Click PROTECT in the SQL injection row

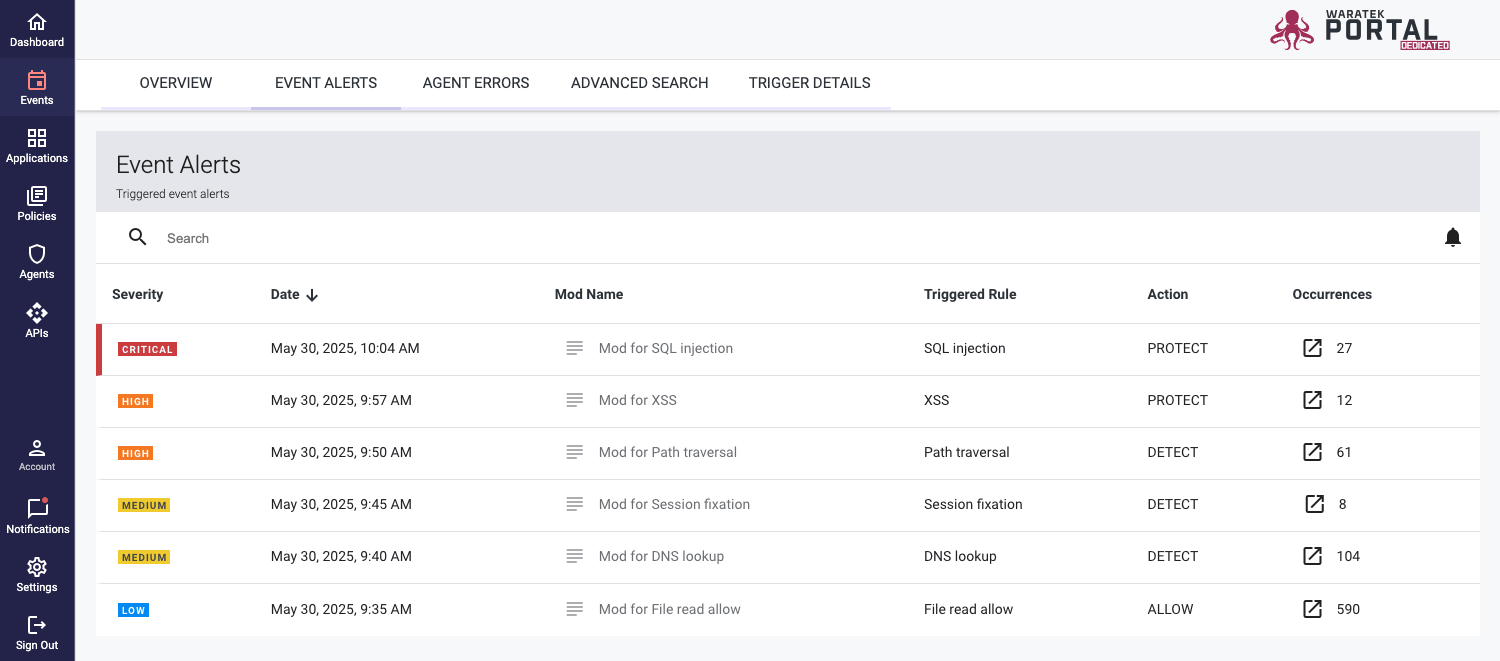(x=1178, y=348)
